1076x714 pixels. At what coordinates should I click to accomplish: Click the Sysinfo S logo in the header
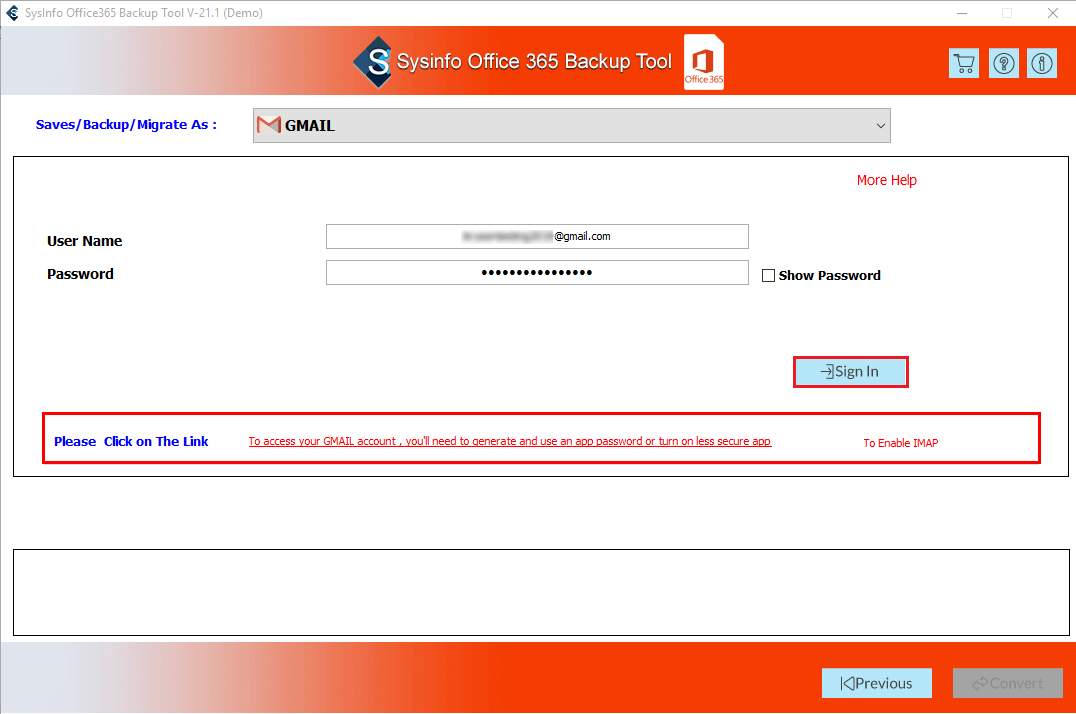pos(374,62)
